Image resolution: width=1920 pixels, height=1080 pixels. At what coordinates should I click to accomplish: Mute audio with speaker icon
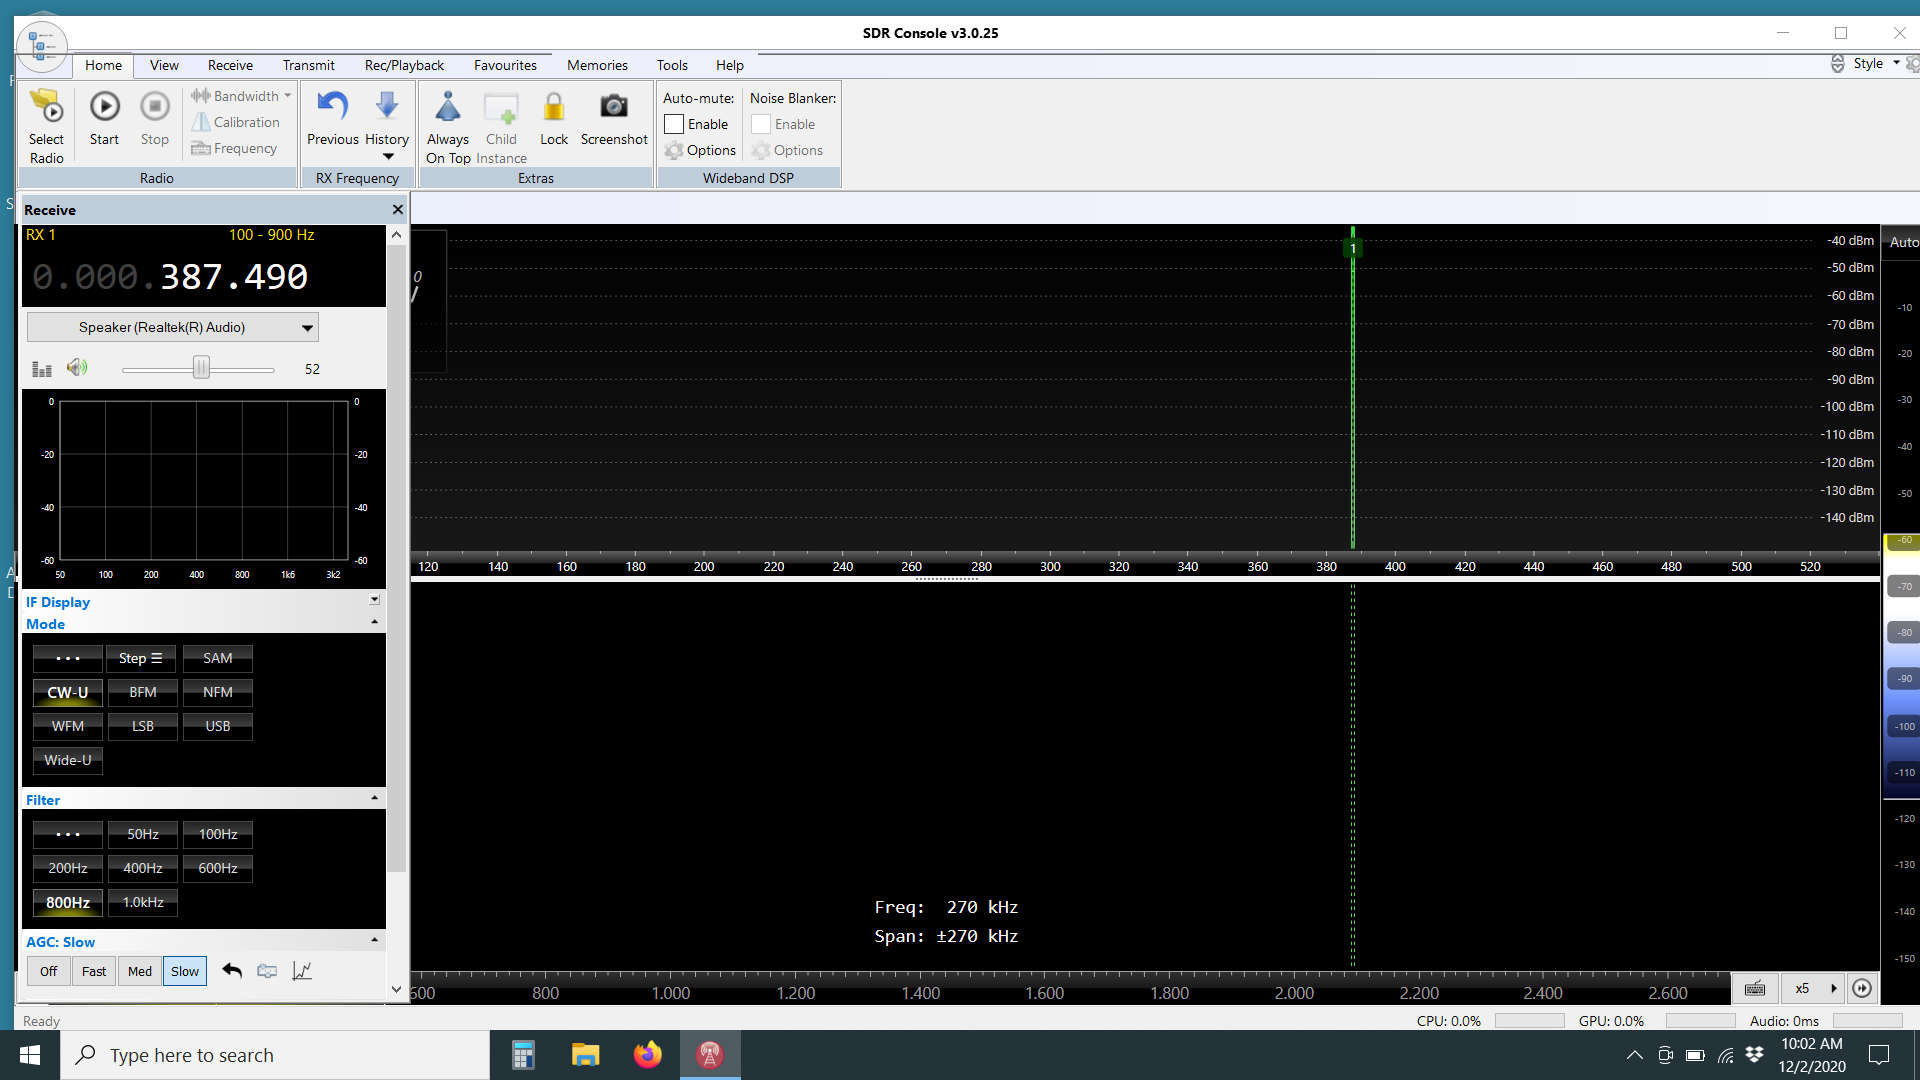[x=77, y=368]
